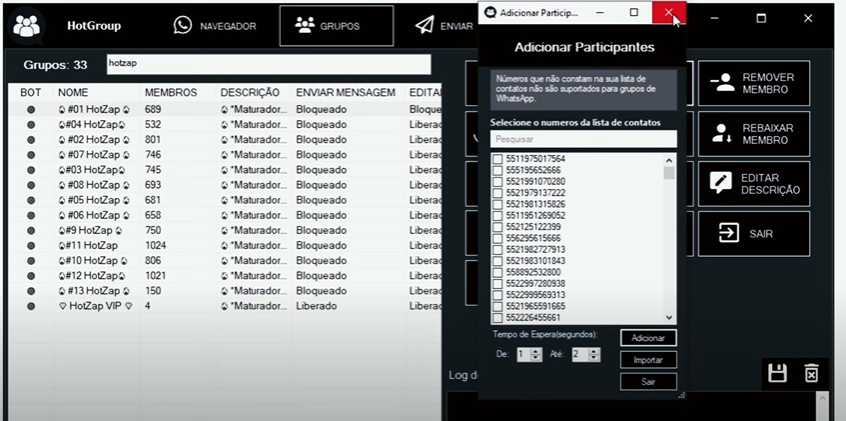The image size is (846, 421).
Task: Minimize the Adicionar Participantes dialog
Action: [x=600, y=12]
